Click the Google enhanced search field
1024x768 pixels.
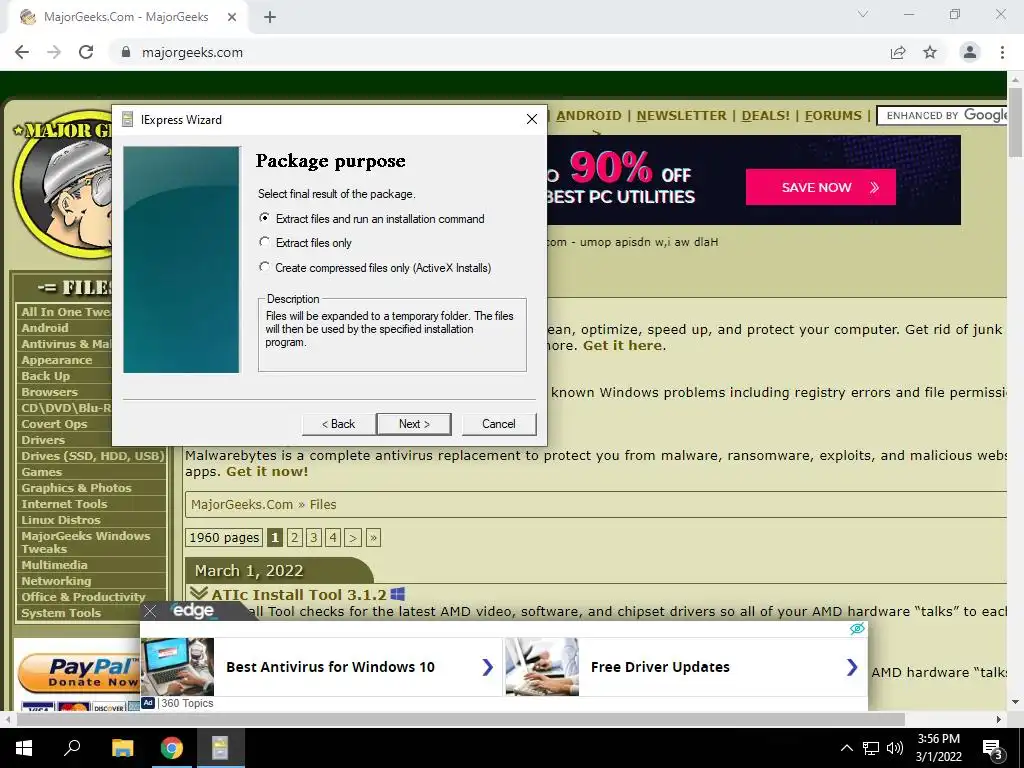coord(943,116)
